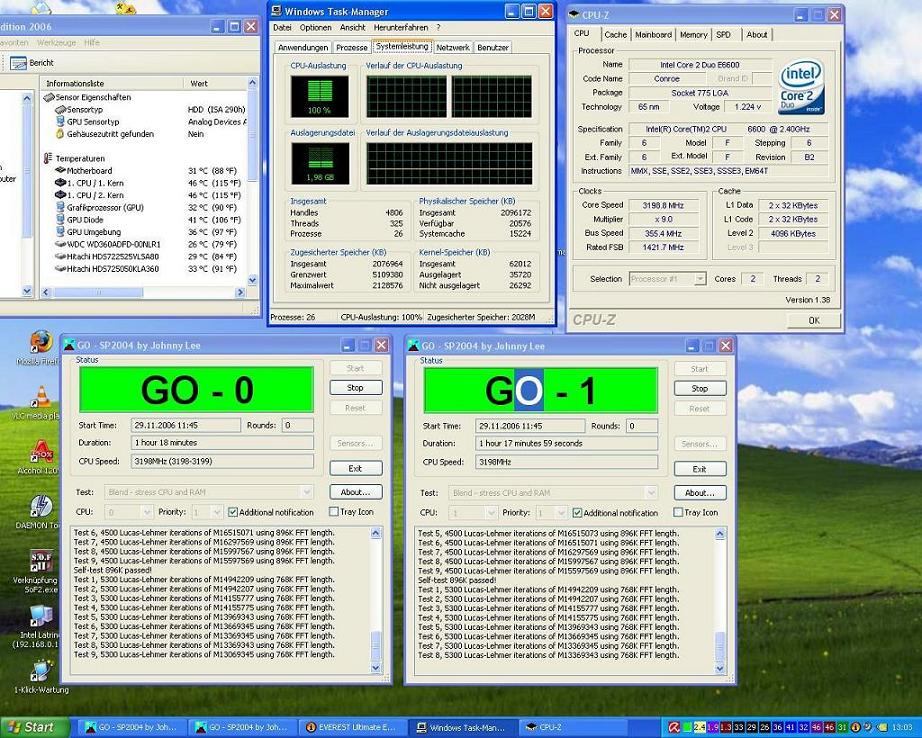Click the thermometer icon beside Temperaturen
Viewport: 922px width, 738px height.
click(x=48, y=158)
